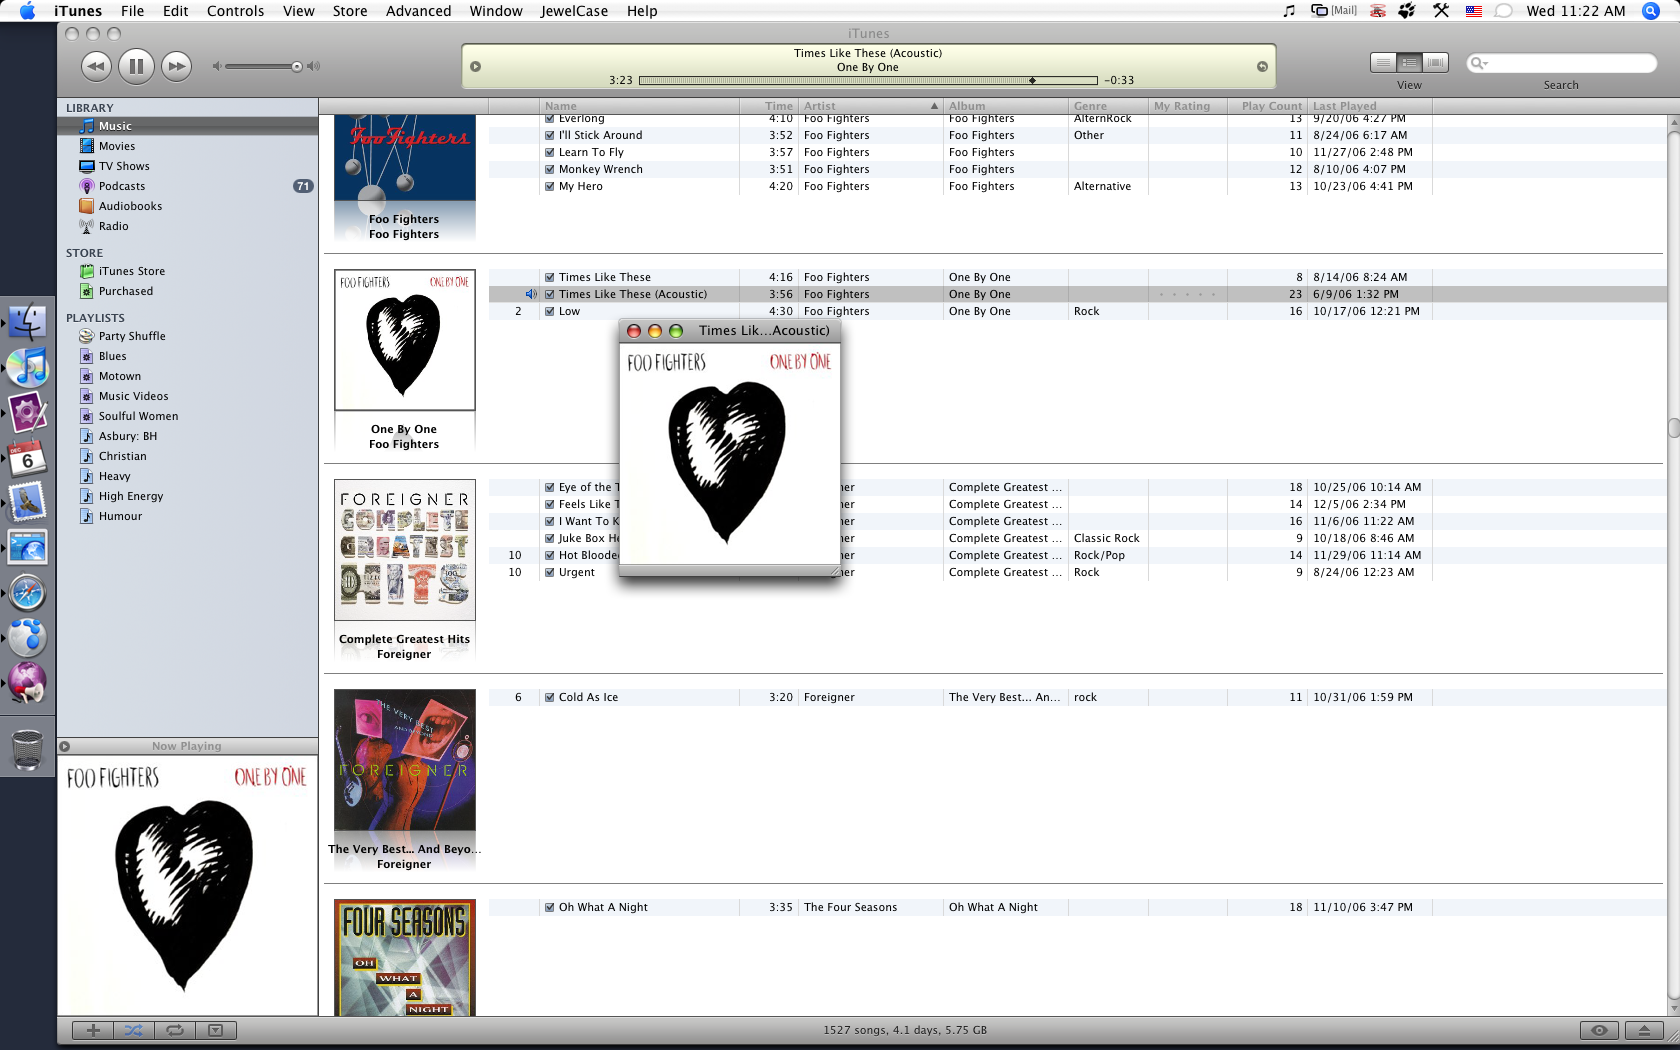
Task: Toggle the Now Playing artwork selector arrow
Action: (x=65, y=746)
